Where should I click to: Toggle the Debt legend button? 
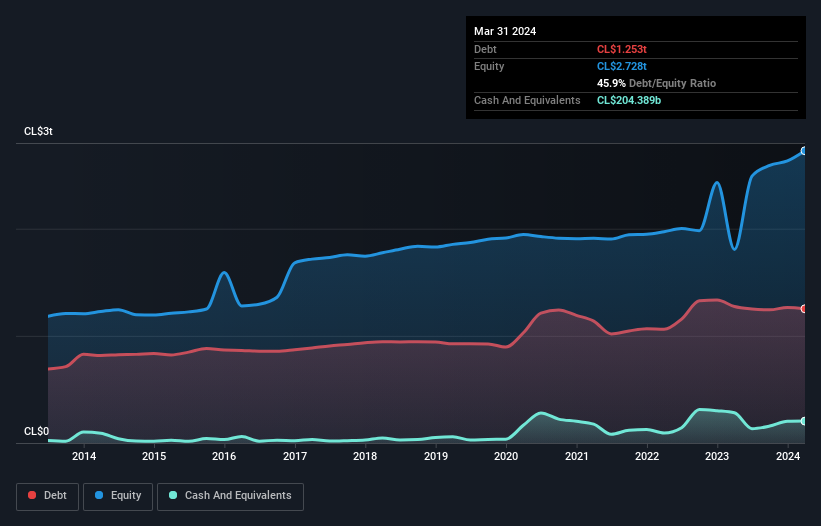click(48, 496)
